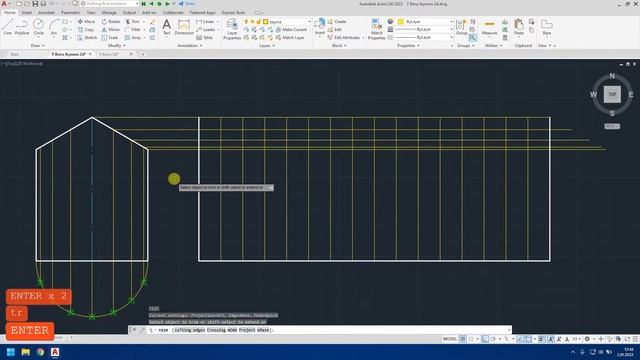Click the Scale tool
The height and width of the screenshot is (360, 640).
click(x=110, y=38)
